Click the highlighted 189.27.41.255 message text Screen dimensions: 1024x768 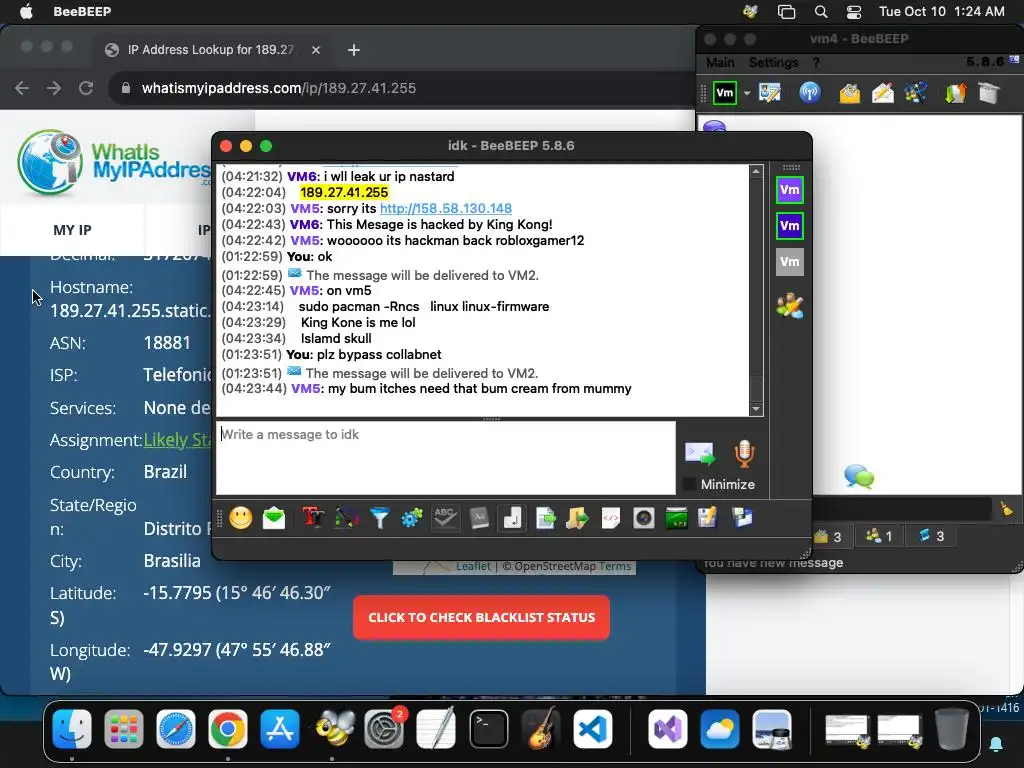(344, 193)
